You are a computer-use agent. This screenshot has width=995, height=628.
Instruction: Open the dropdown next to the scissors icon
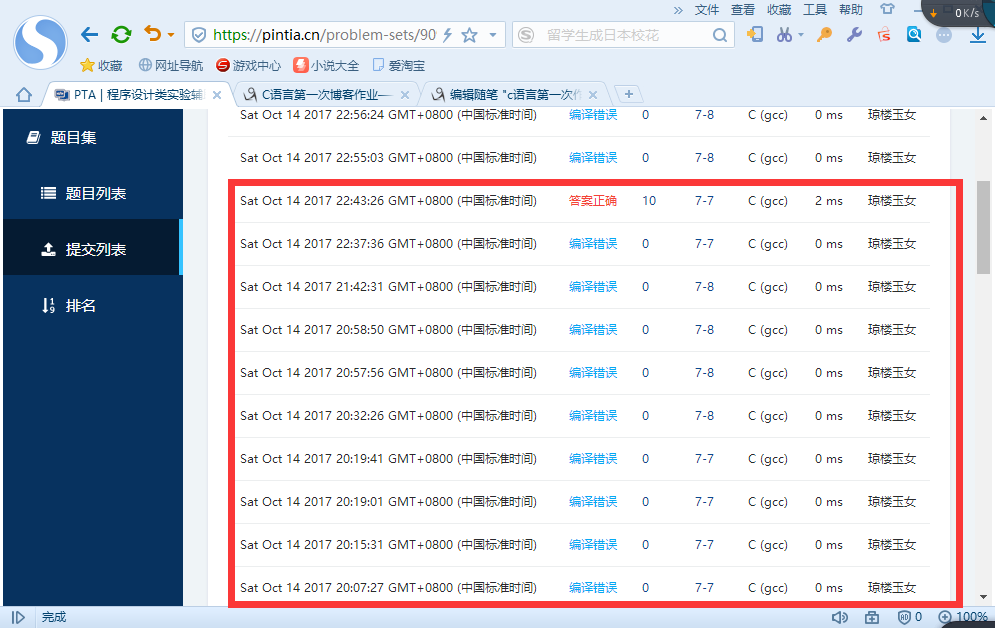(801, 35)
